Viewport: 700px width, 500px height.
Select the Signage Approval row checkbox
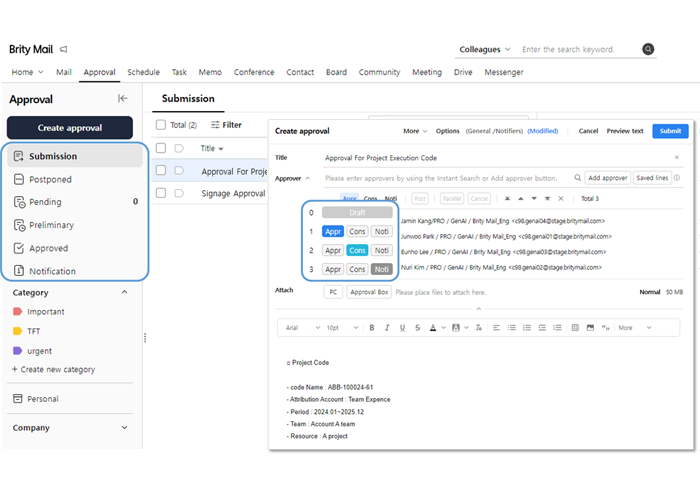point(161,195)
